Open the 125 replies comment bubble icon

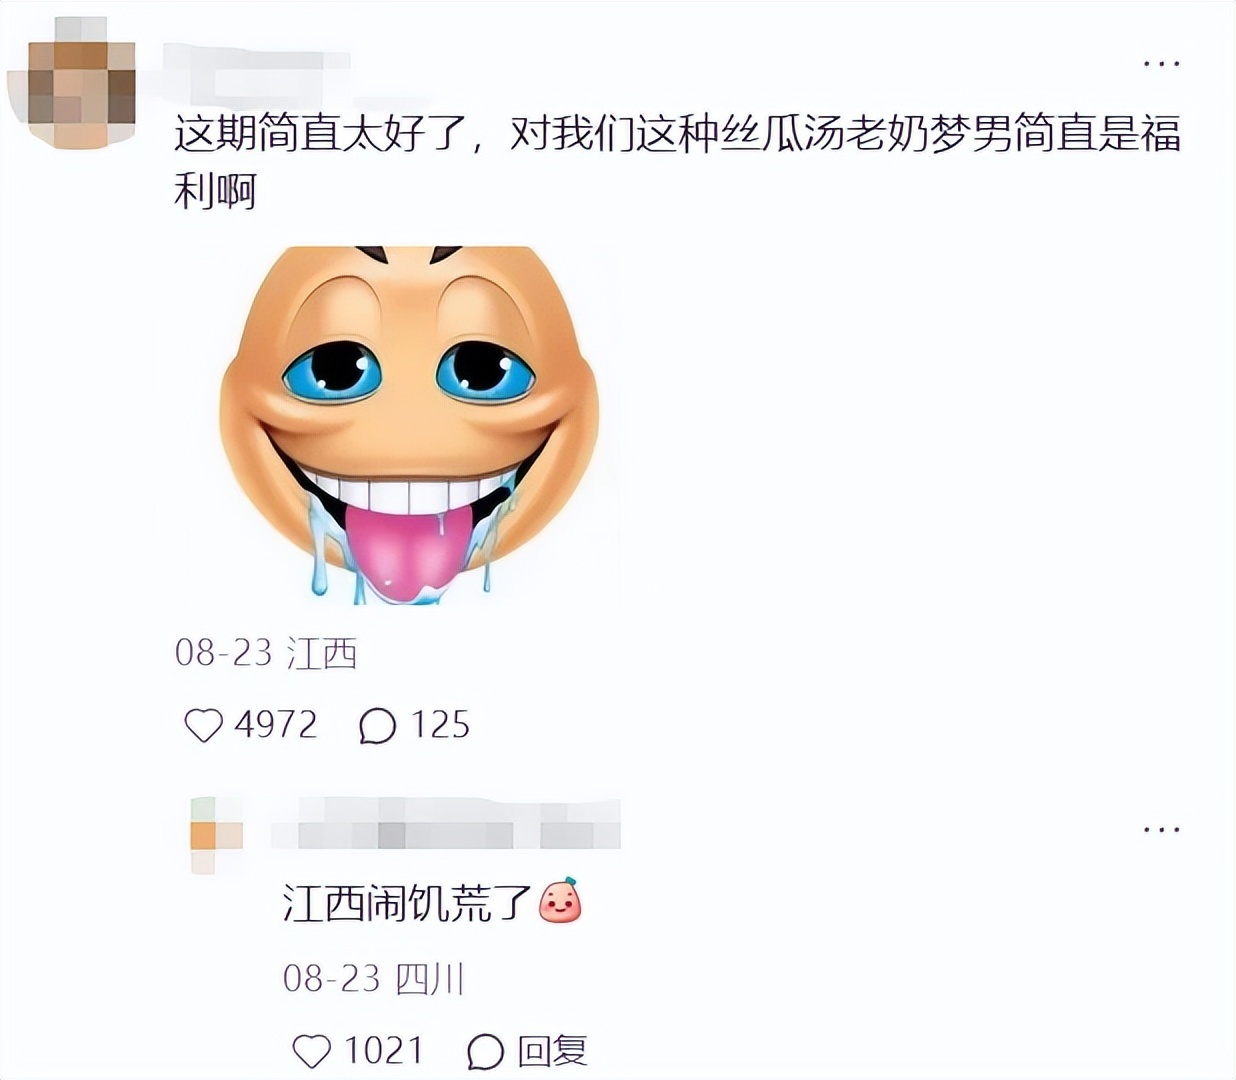pos(377,726)
